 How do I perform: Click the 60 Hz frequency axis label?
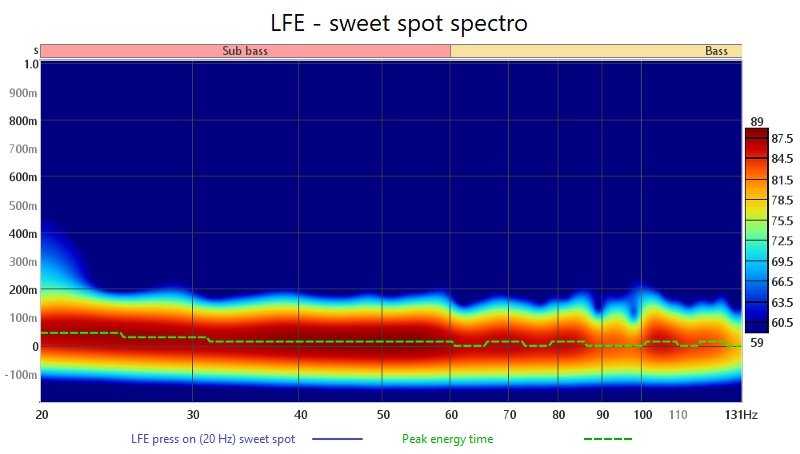(450, 413)
